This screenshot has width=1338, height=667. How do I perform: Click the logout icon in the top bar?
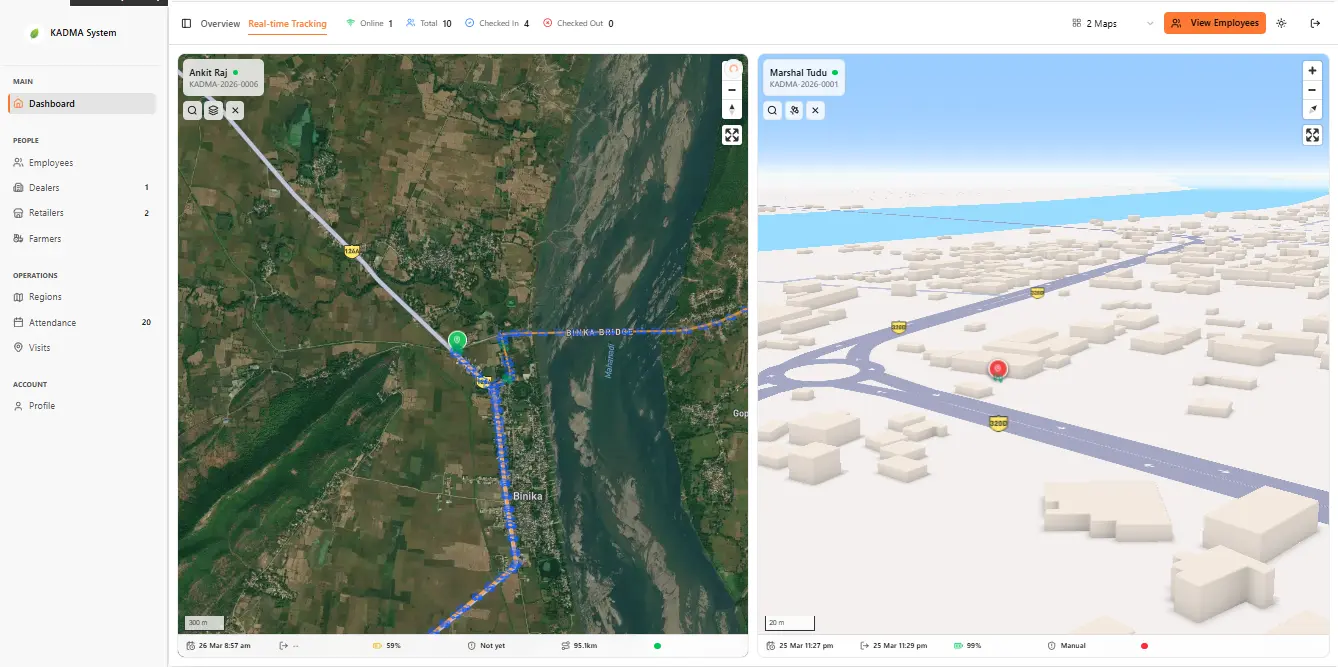pyautogui.click(x=1315, y=22)
